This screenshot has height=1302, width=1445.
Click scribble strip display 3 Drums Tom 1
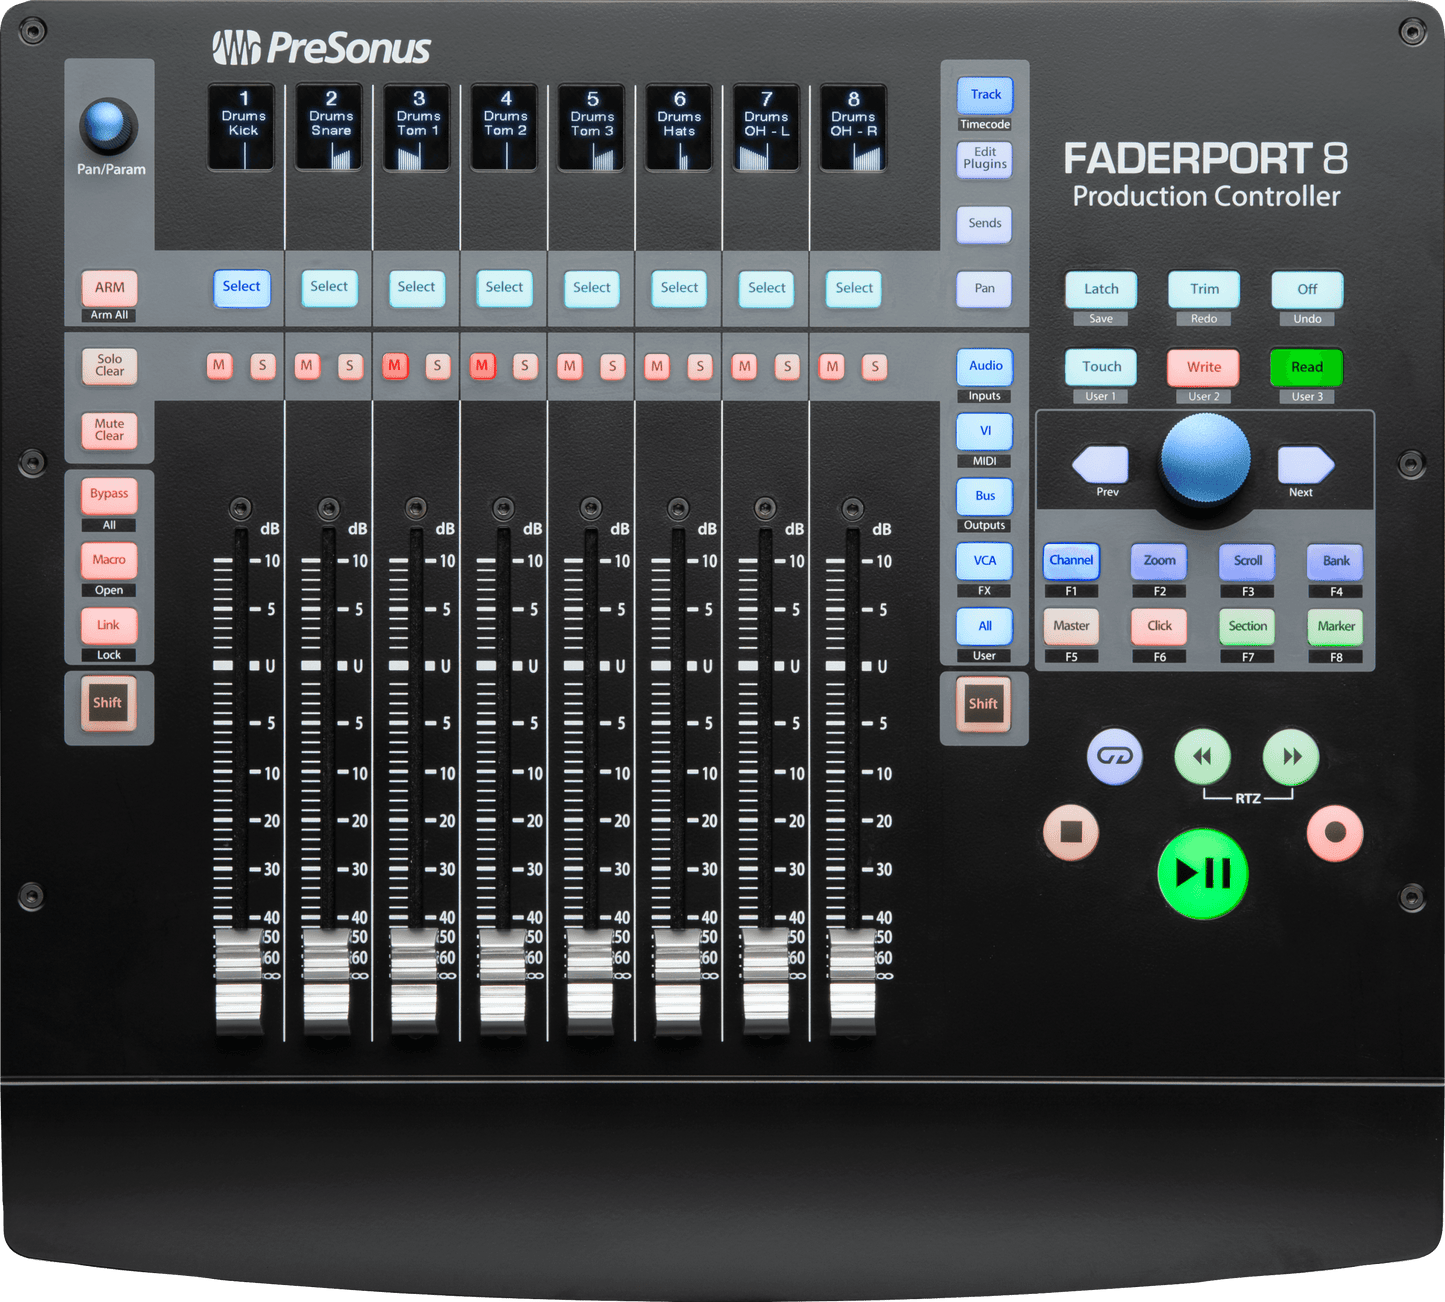click(417, 127)
